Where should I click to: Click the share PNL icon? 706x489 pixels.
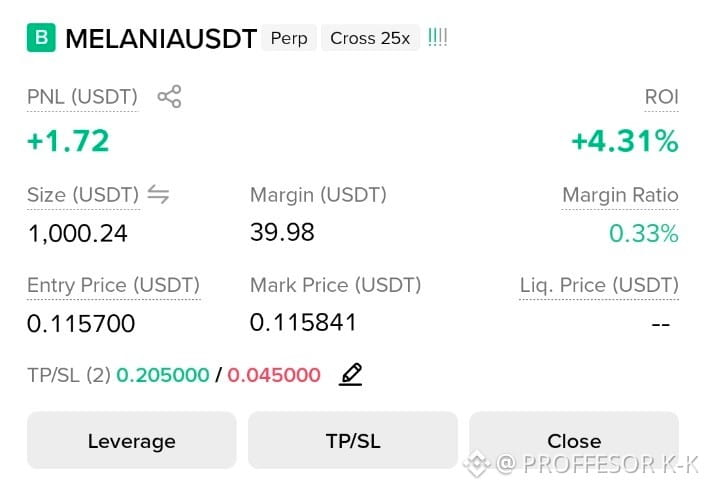tap(169, 96)
